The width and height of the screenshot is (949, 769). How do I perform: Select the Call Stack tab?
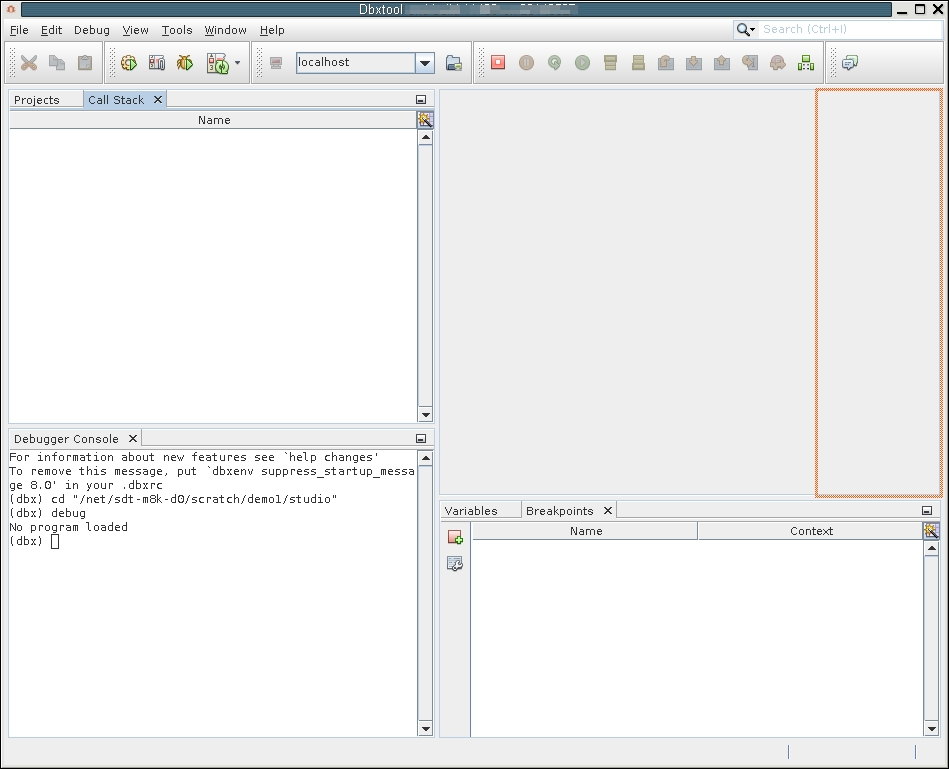tap(116, 100)
